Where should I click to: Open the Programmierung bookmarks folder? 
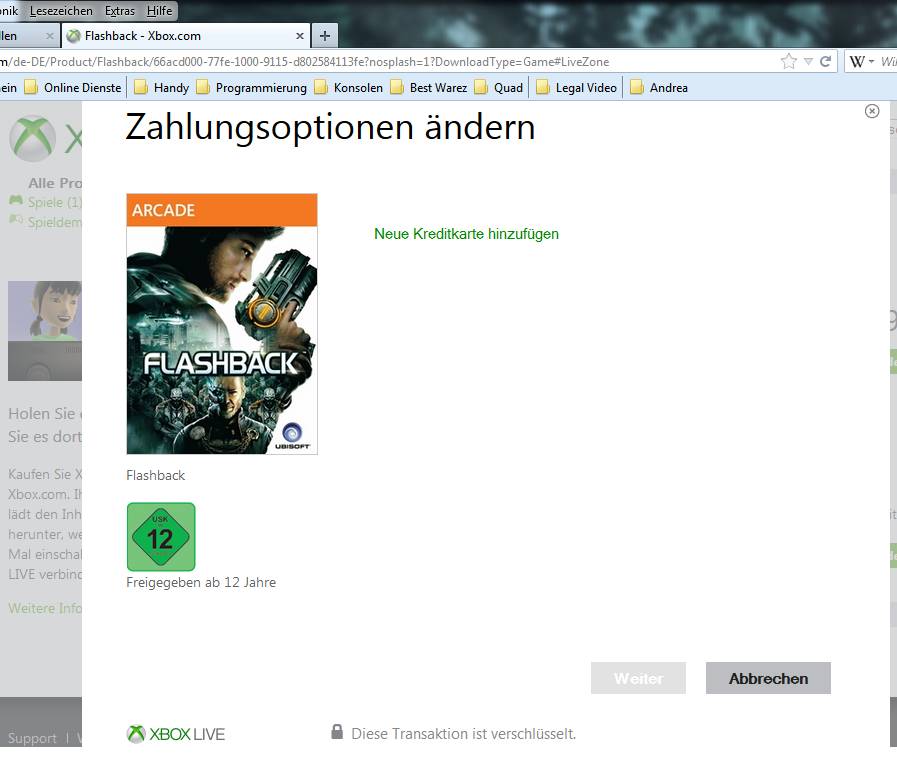pos(251,88)
